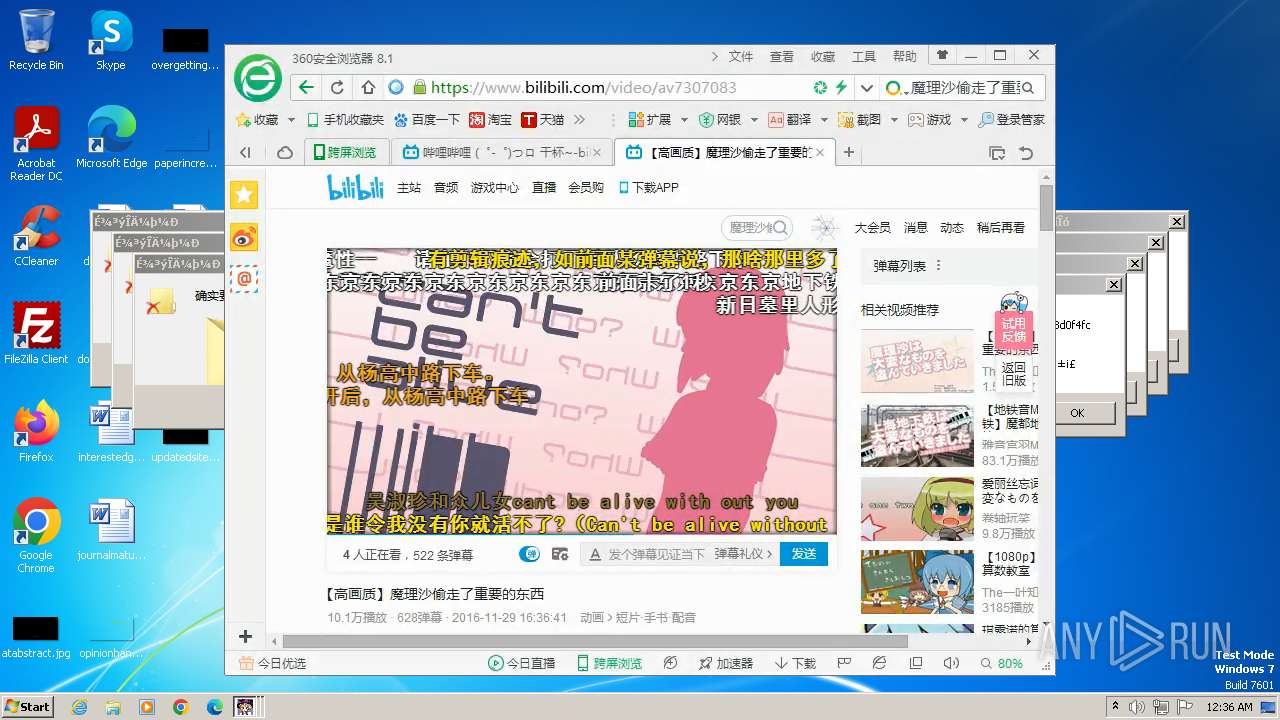Reload the page with the refresh icon
The width and height of the screenshot is (1280, 720).
[x=337, y=87]
